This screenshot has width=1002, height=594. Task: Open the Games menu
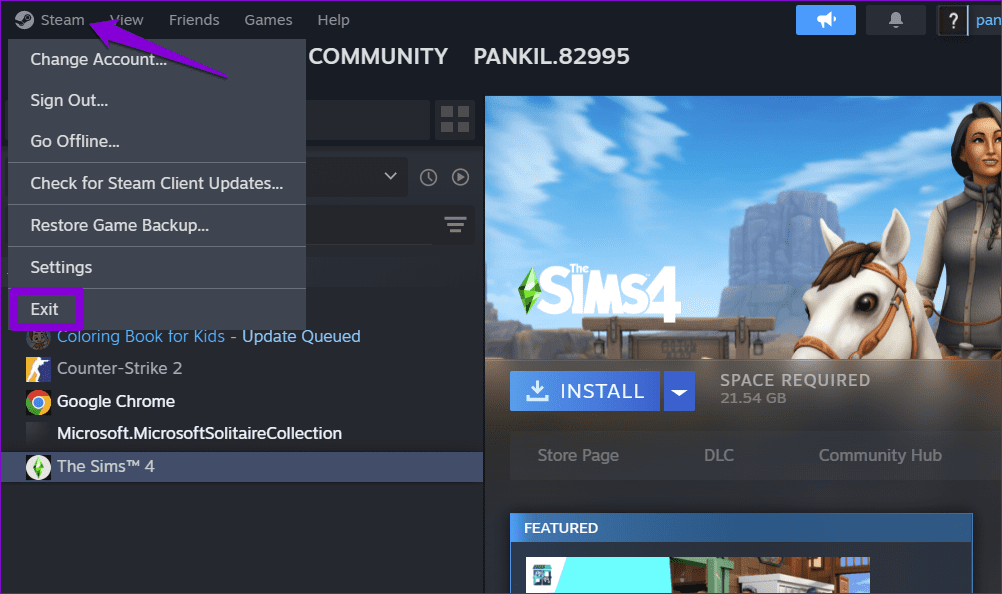pyautogui.click(x=268, y=20)
